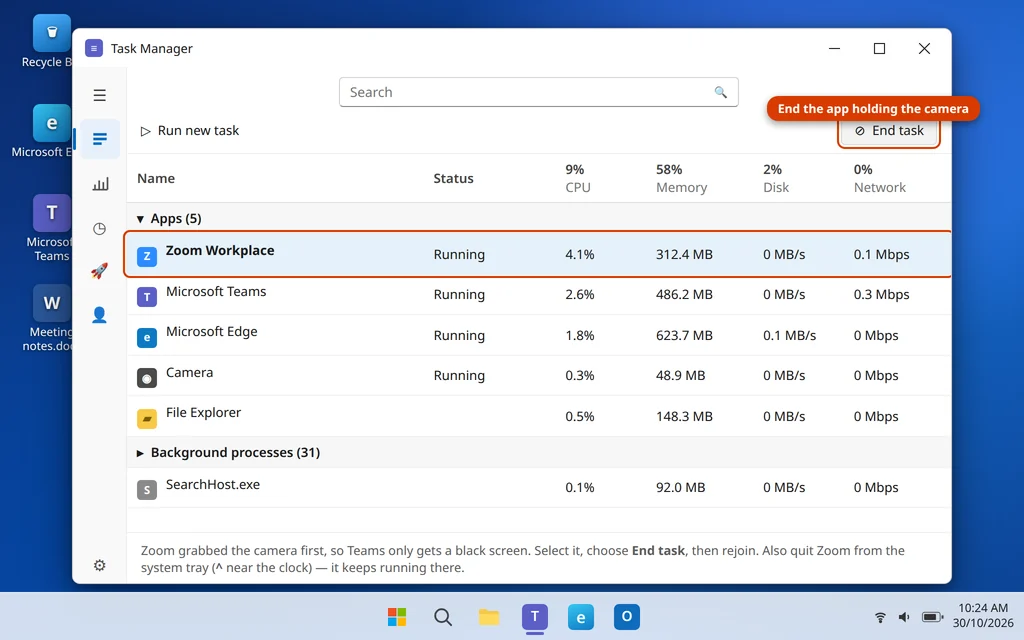Select the Processes sidebar icon
The height and width of the screenshot is (640, 1024).
[100, 139]
